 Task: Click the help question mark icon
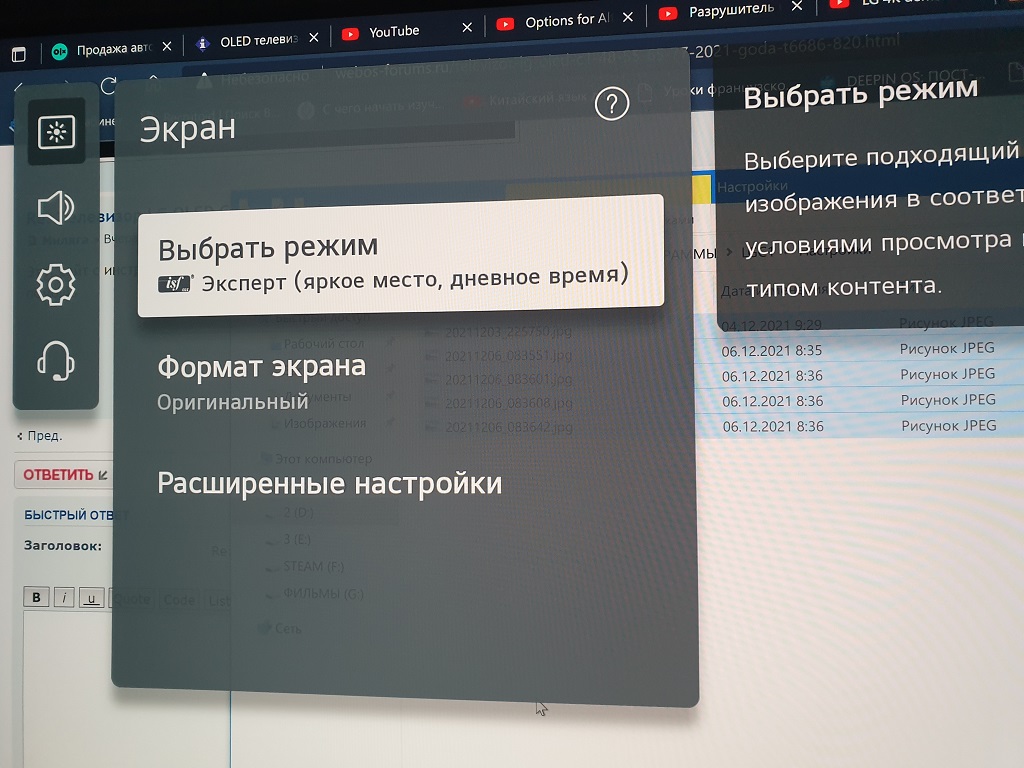click(611, 104)
